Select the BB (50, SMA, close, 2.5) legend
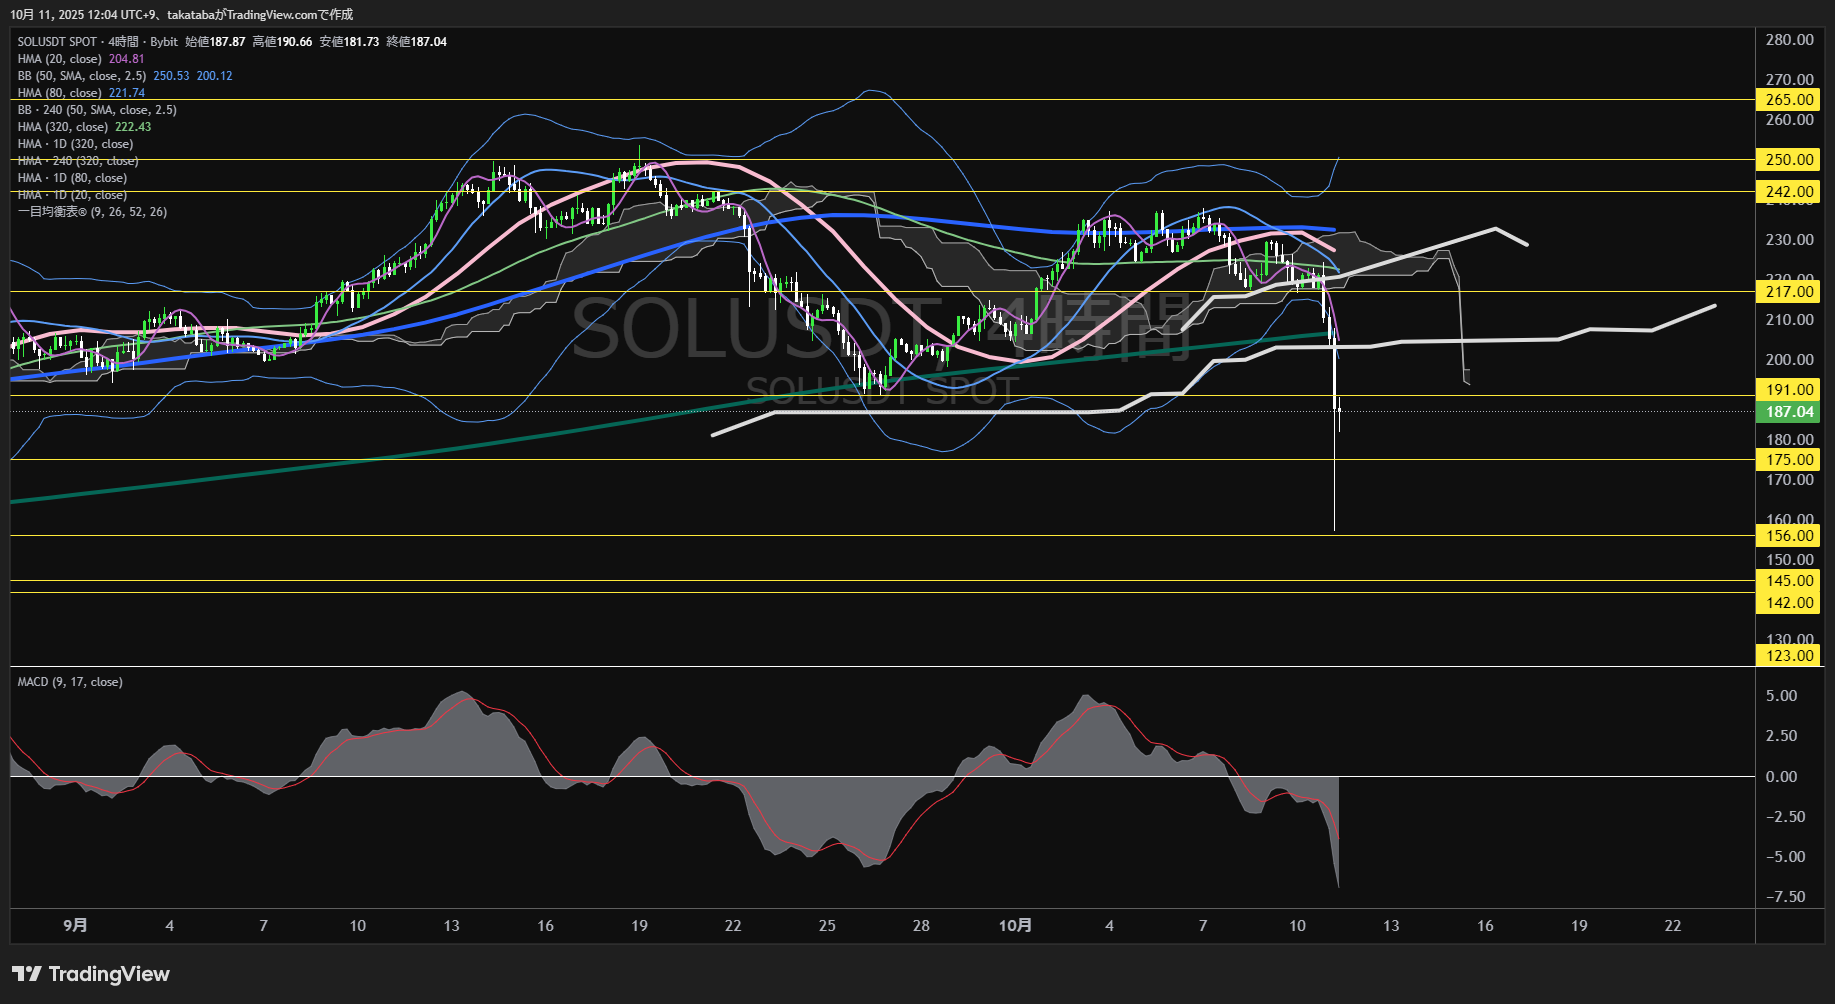 (x=82, y=76)
